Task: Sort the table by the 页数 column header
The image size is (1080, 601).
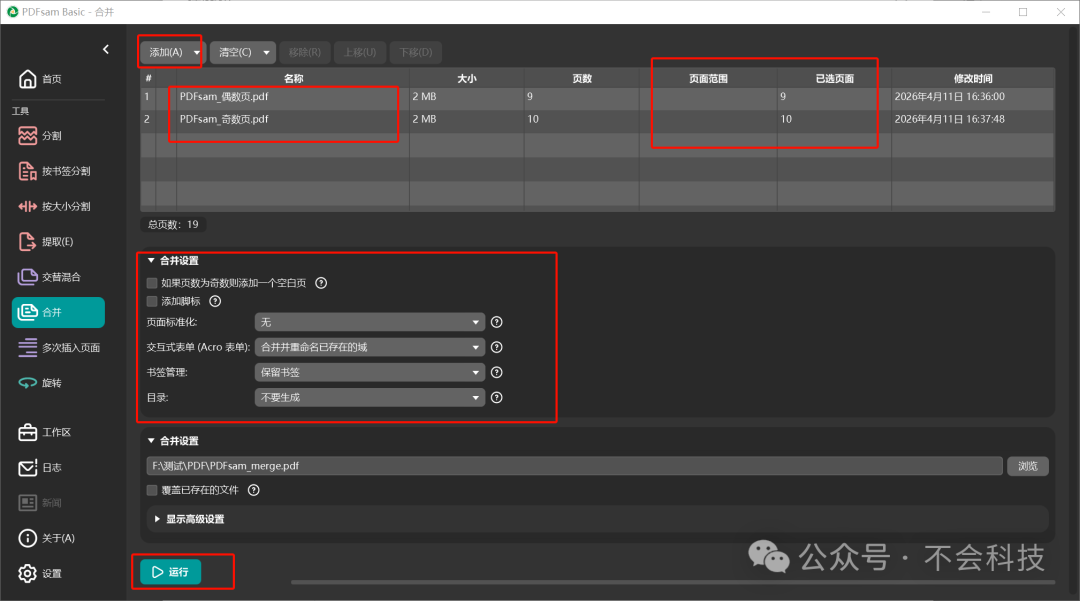Action: click(581, 78)
